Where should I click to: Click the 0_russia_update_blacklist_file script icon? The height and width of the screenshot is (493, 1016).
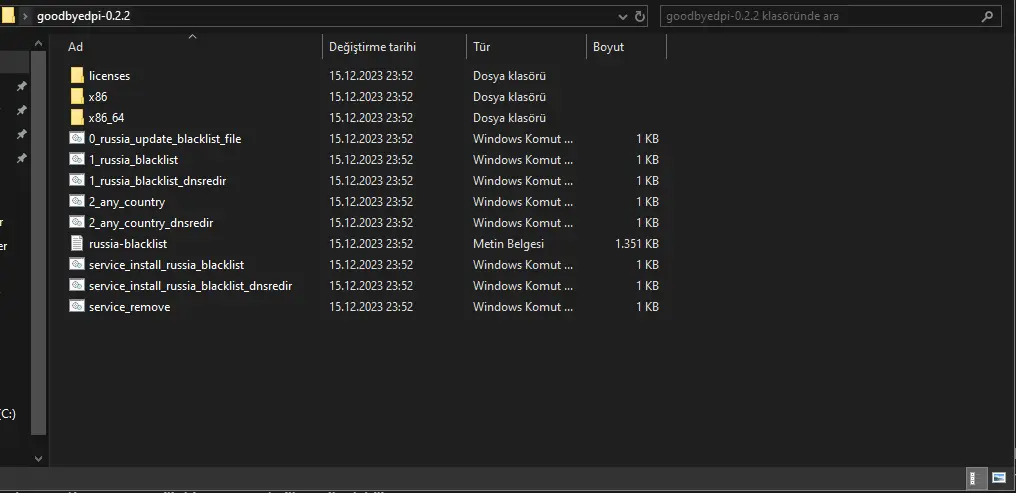click(77, 139)
